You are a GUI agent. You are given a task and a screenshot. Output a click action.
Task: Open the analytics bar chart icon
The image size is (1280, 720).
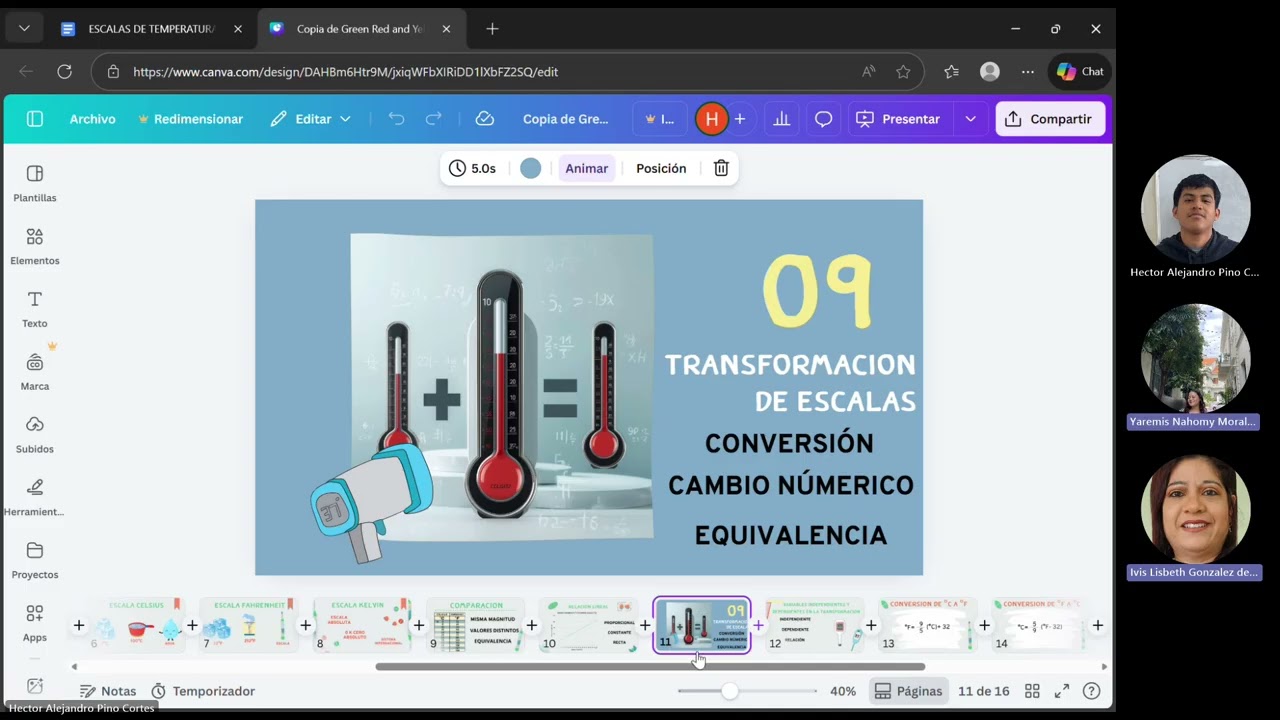pyautogui.click(x=782, y=119)
